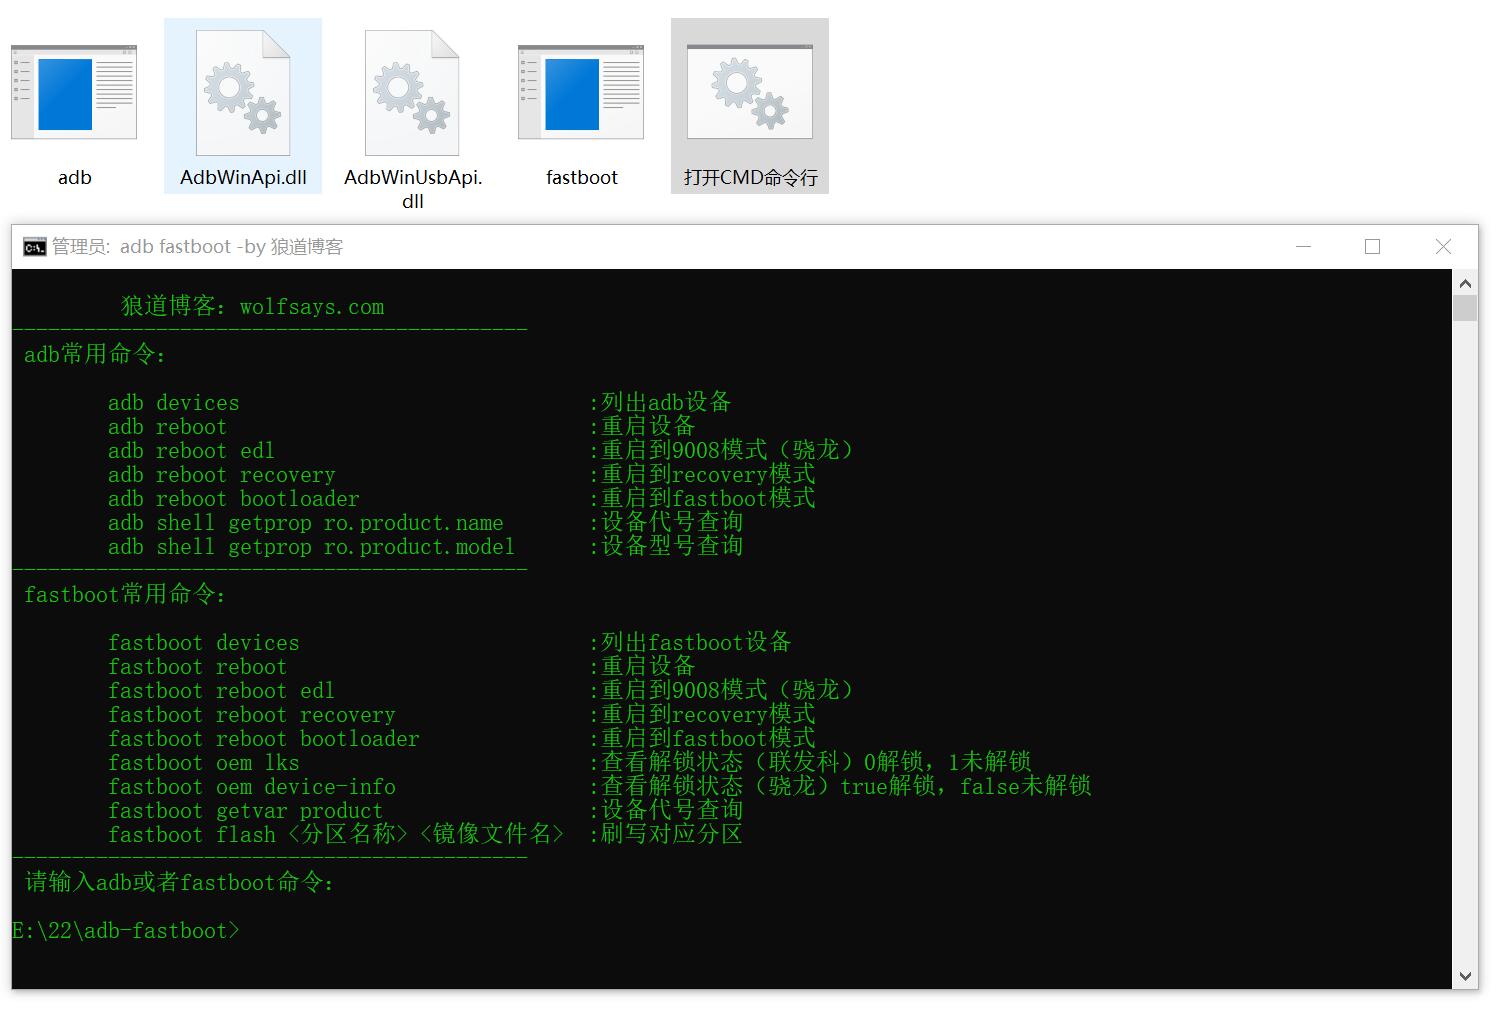Click the 'adb reboot bootloader' command text
This screenshot has width=1498, height=1014.
[x=234, y=499]
